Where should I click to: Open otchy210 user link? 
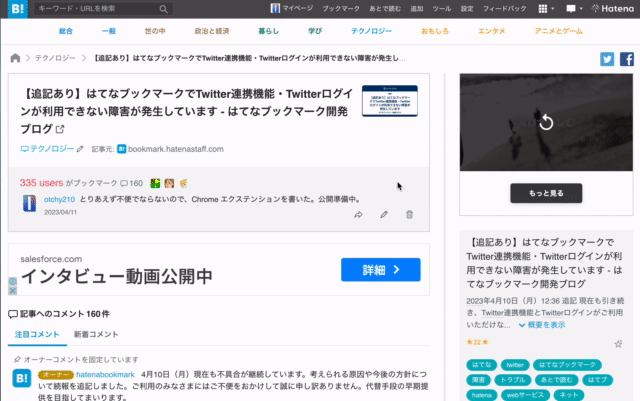(60, 199)
